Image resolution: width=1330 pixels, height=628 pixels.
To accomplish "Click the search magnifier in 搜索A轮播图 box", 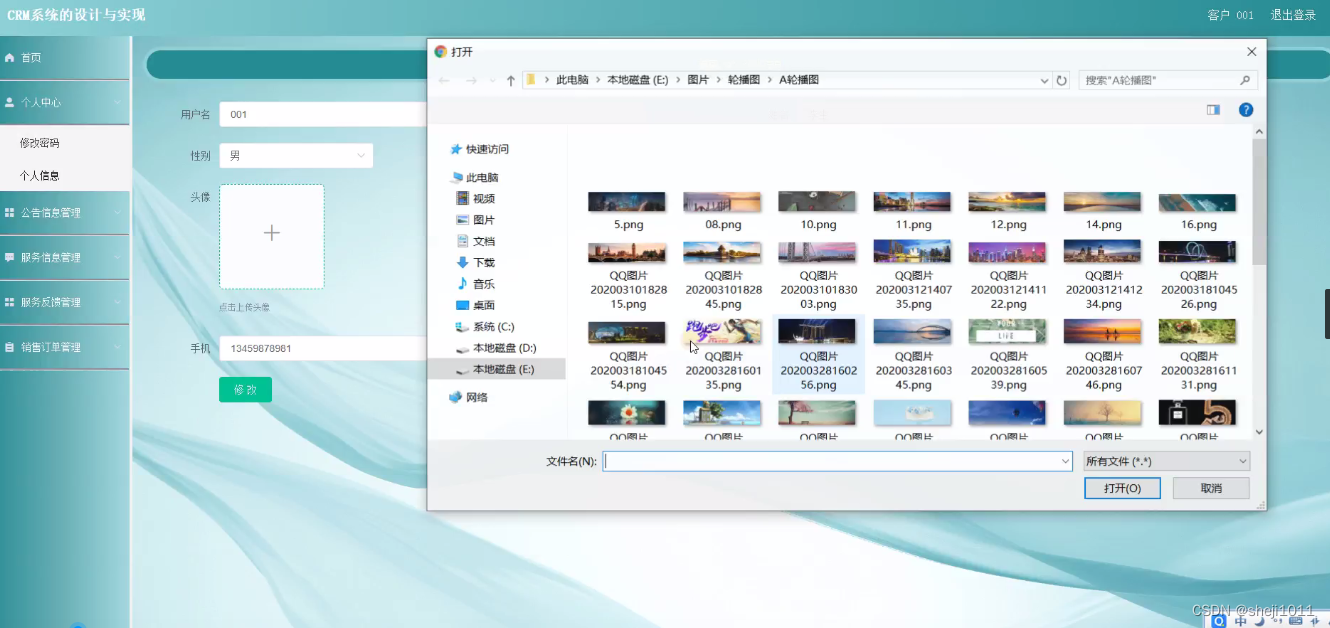I will coord(1245,80).
